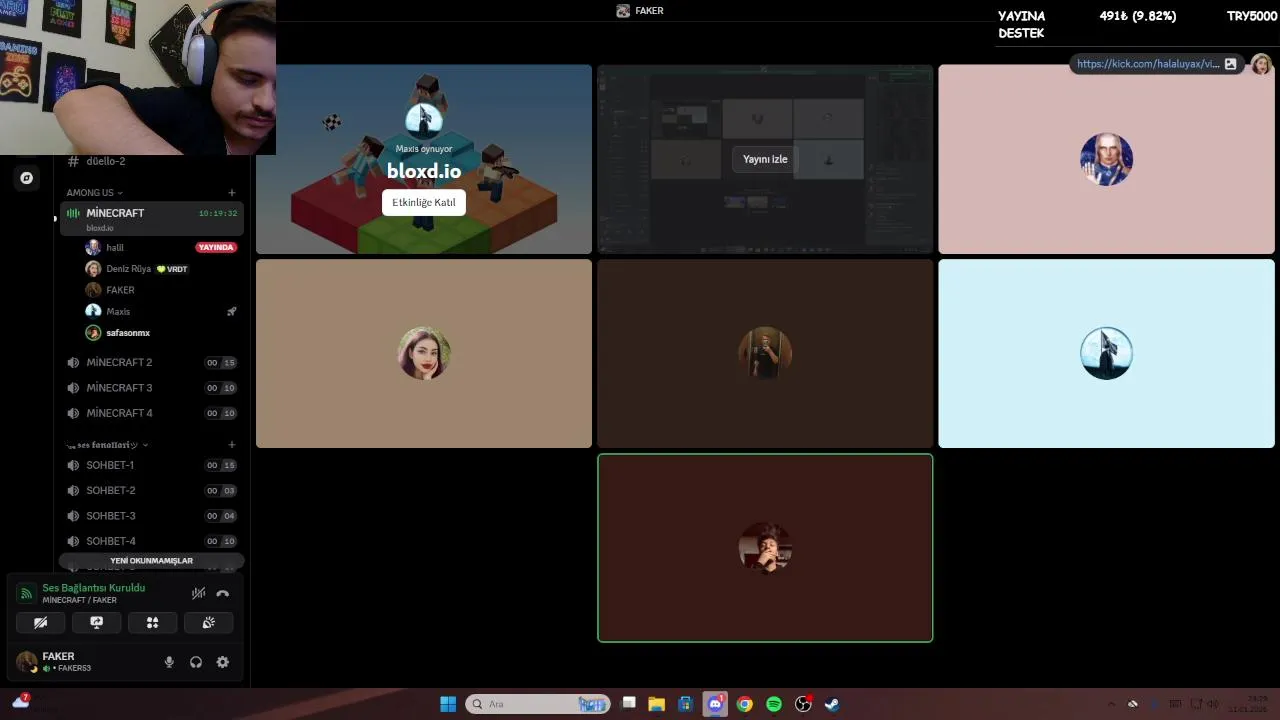1280x720 pixels.
Task: Join the MİNECRAFT 2 voice channel
Action: coord(150,362)
